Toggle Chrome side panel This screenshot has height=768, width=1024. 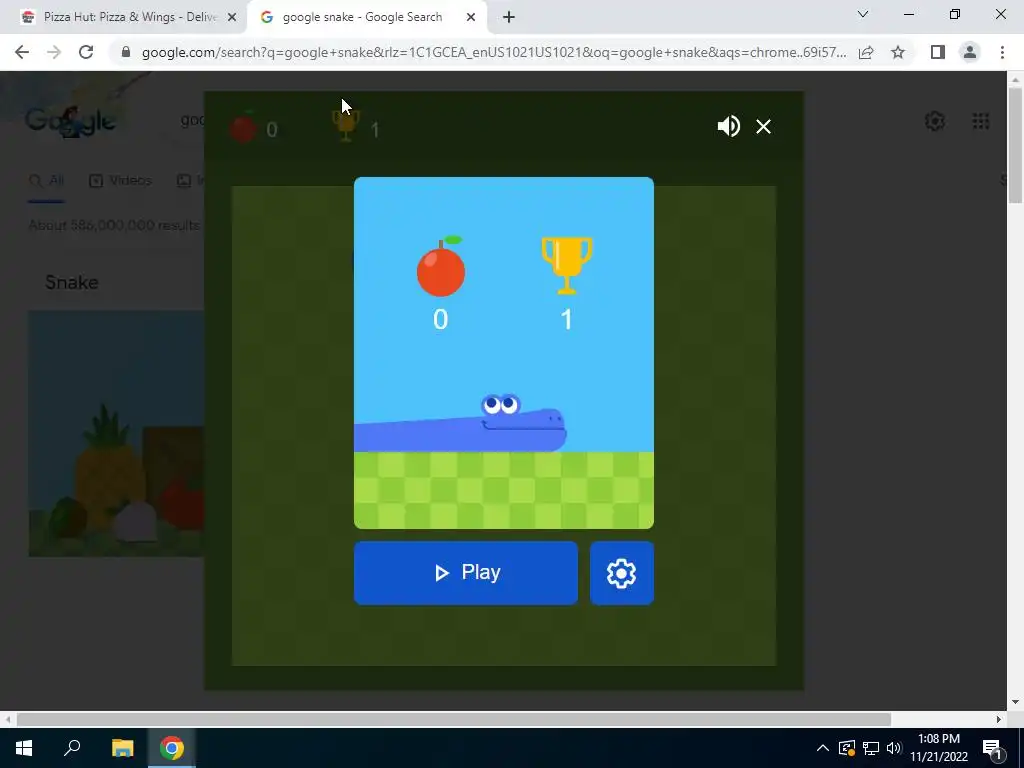tap(938, 52)
